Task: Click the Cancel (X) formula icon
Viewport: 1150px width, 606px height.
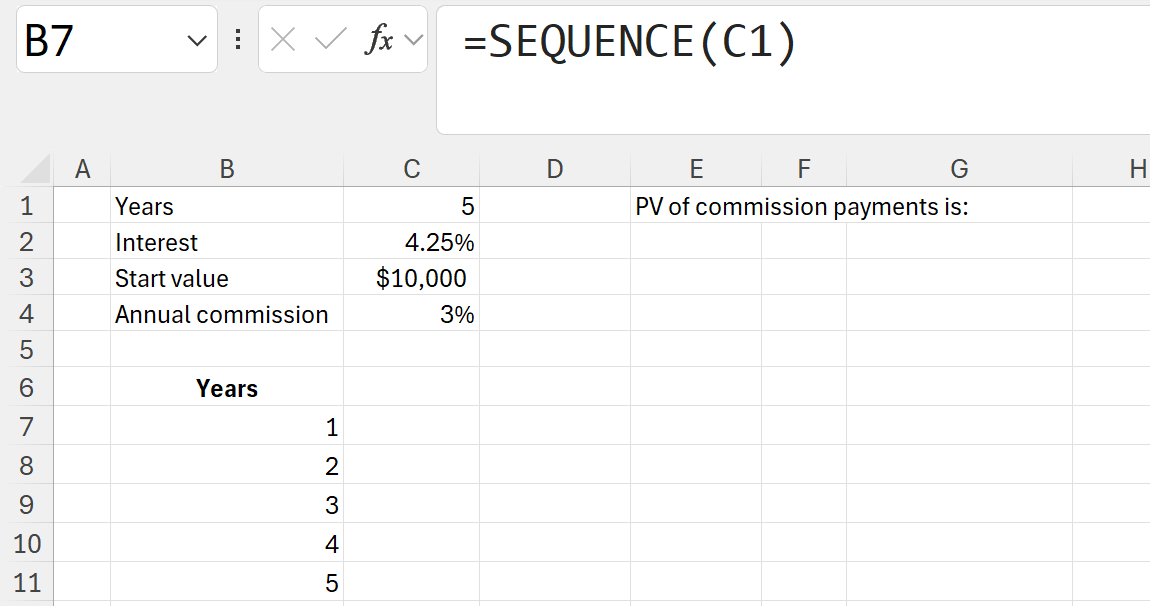Action: click(x=283, y=40)
